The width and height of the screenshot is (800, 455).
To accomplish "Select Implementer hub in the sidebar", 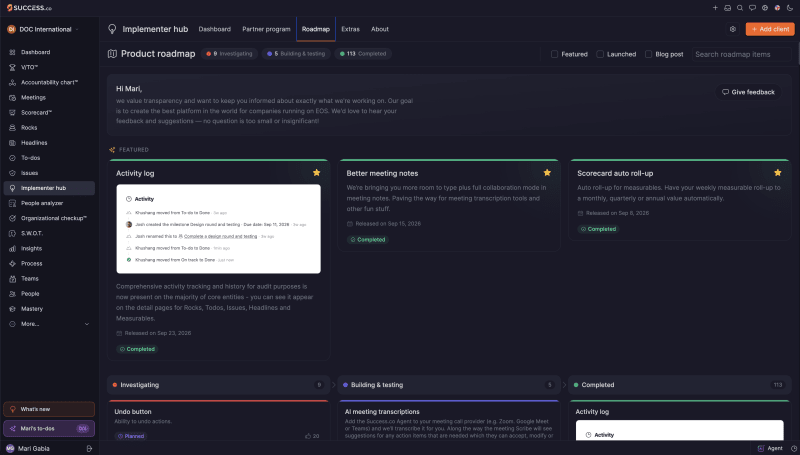I will pos(49,188).
